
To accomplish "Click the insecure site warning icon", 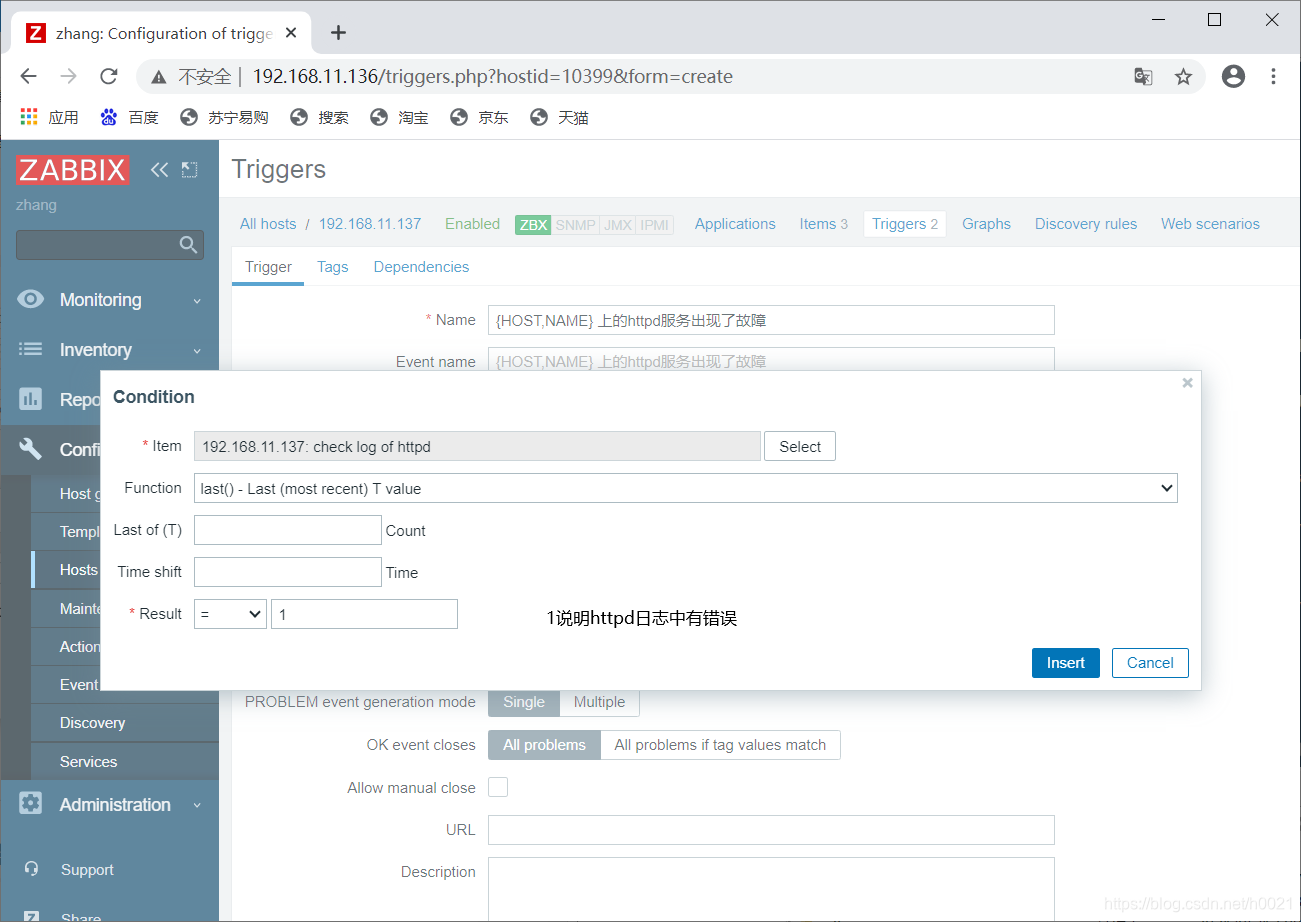I will pyautogui.click(x=158, y=77).
